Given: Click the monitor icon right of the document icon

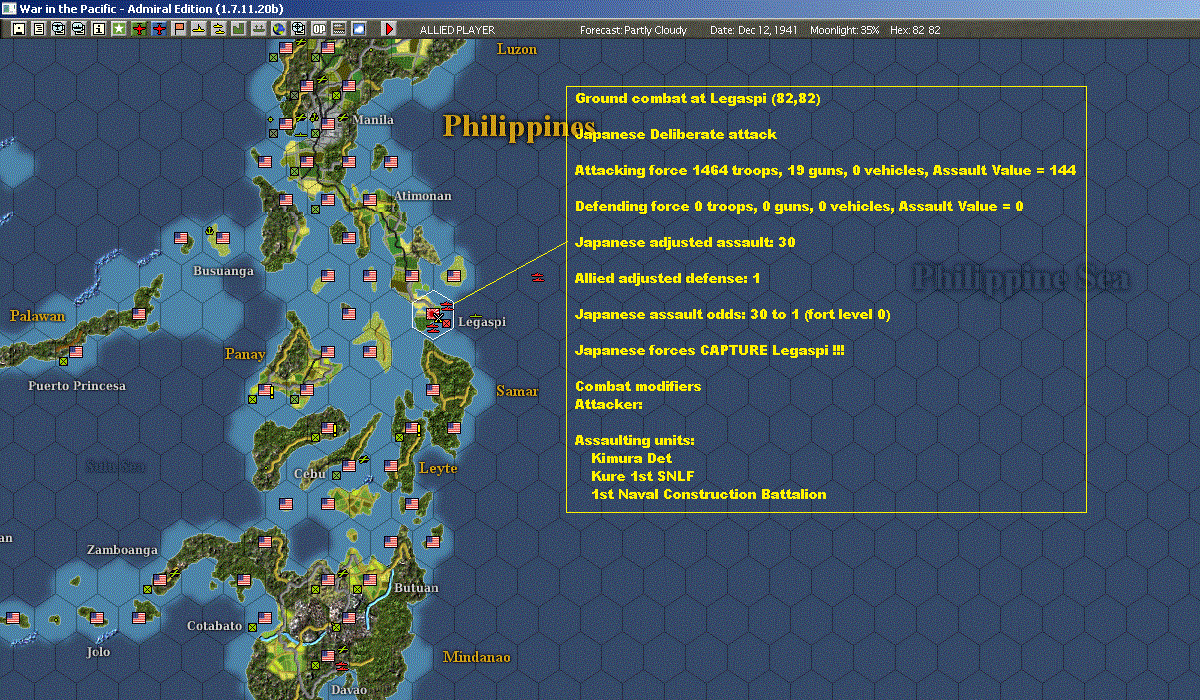Looking at the screenshot, I should click(59, 30).
